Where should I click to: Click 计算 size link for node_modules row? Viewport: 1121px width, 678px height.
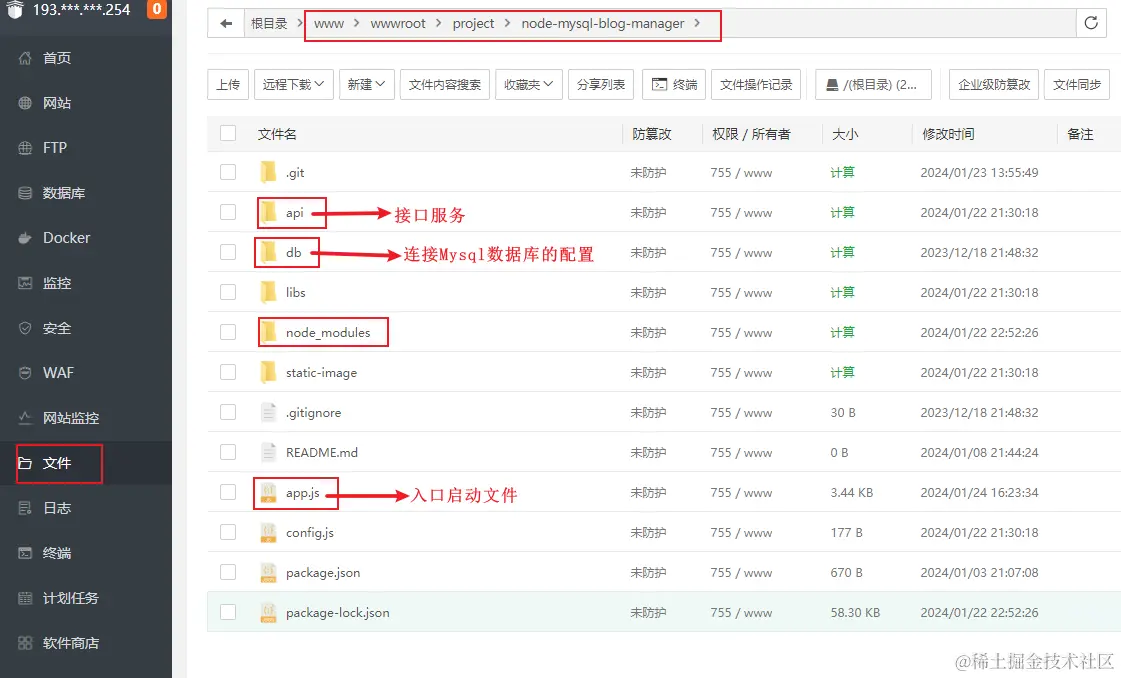tap(842, 333)
